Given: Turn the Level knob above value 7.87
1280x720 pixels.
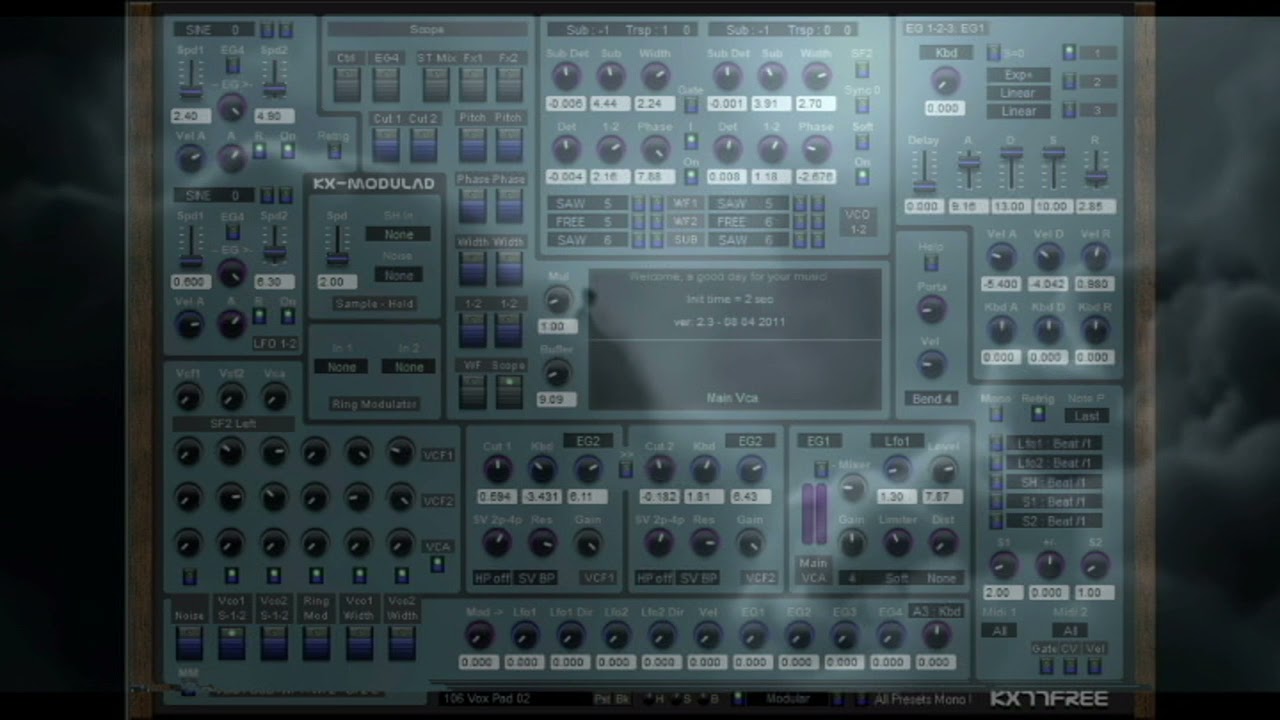Looking at the screenshot, I should click(x=943, y=469).
